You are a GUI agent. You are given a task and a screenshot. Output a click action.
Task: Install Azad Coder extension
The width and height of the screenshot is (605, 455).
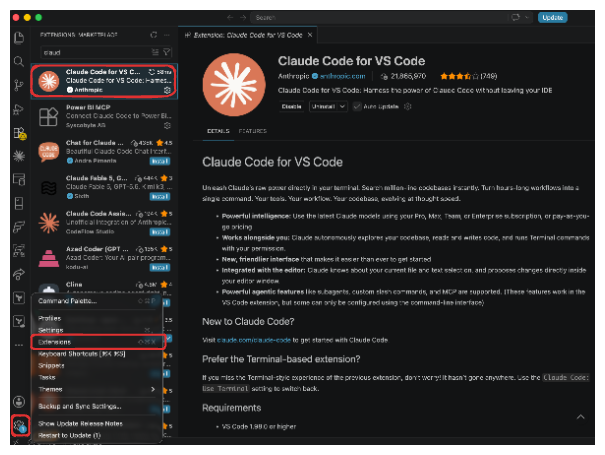(x=160, y=267)
